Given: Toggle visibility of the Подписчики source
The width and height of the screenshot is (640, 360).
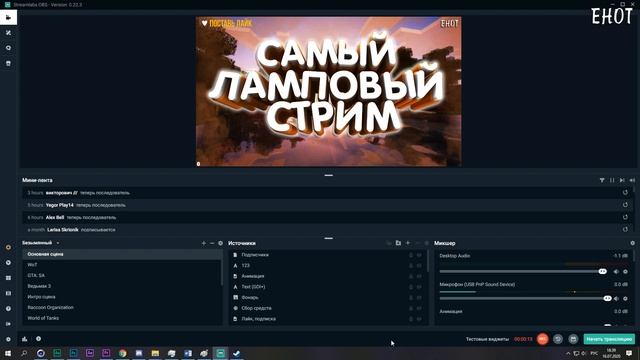Looking at the screenshot, I should click(x=419, y=255).
